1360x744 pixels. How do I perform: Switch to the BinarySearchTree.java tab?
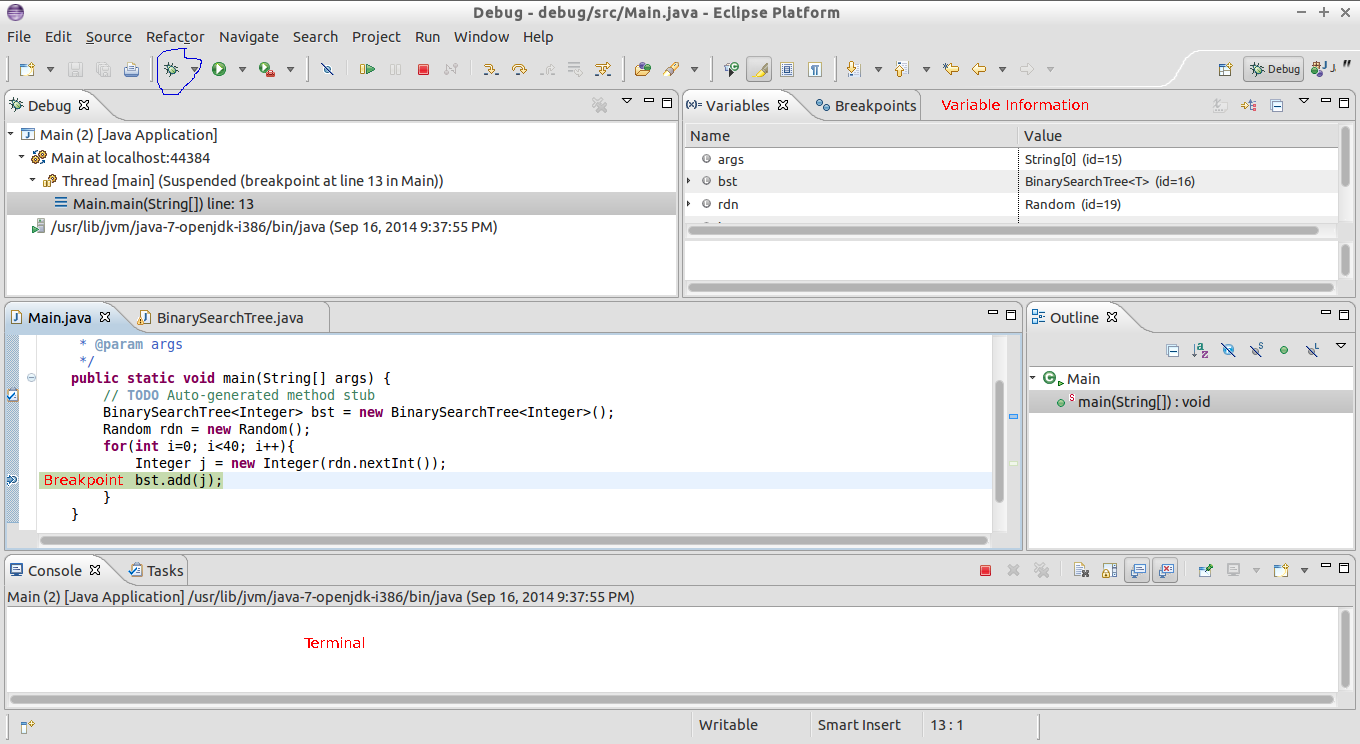[231, 316]
